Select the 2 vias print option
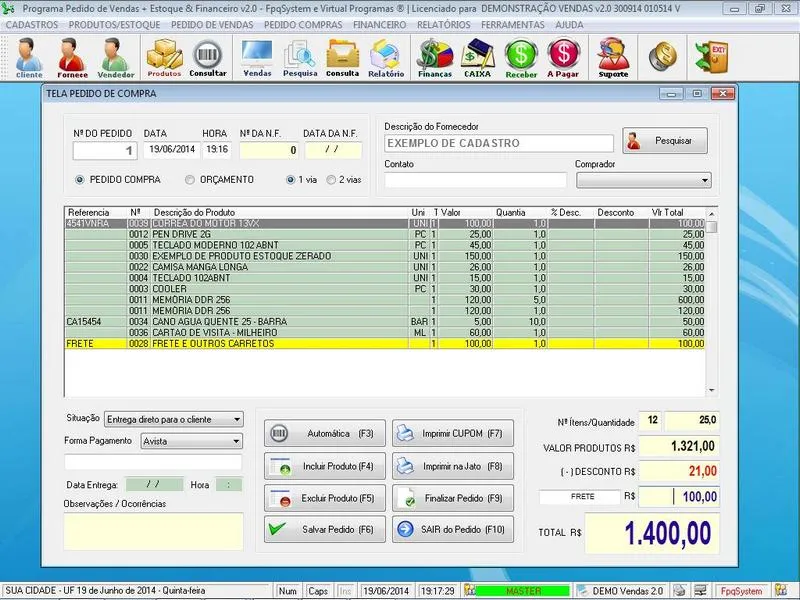The height and width of the screenshot is (600, 800). point(331,180)
